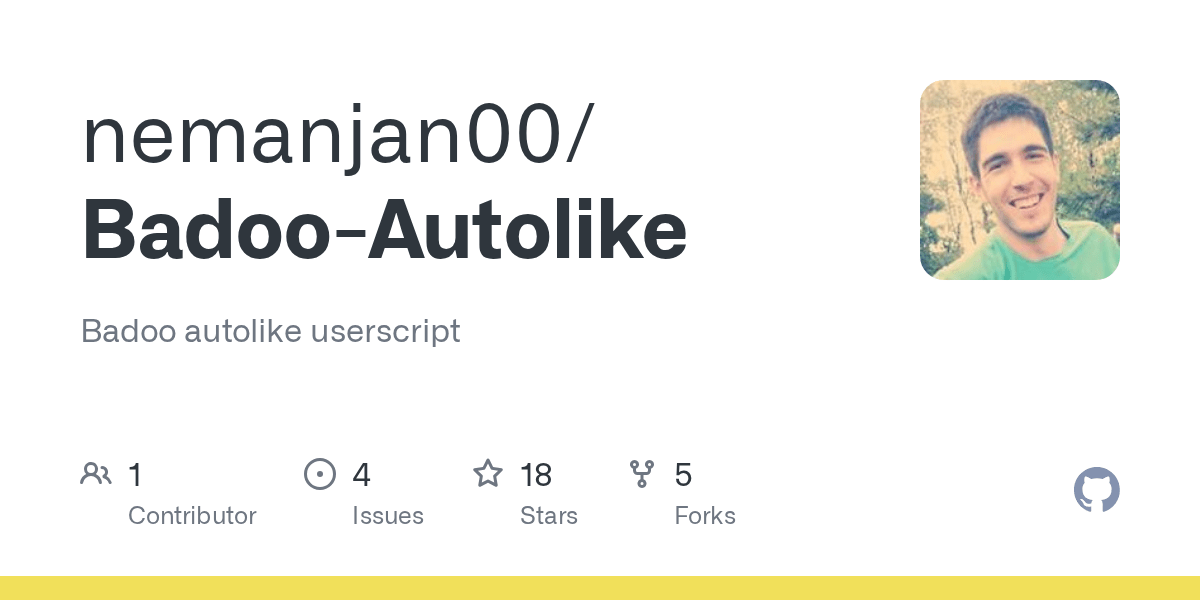This screenshot has height=600, width=1200.
Task: Click the contributor count 1
Action: coord(135,474)
